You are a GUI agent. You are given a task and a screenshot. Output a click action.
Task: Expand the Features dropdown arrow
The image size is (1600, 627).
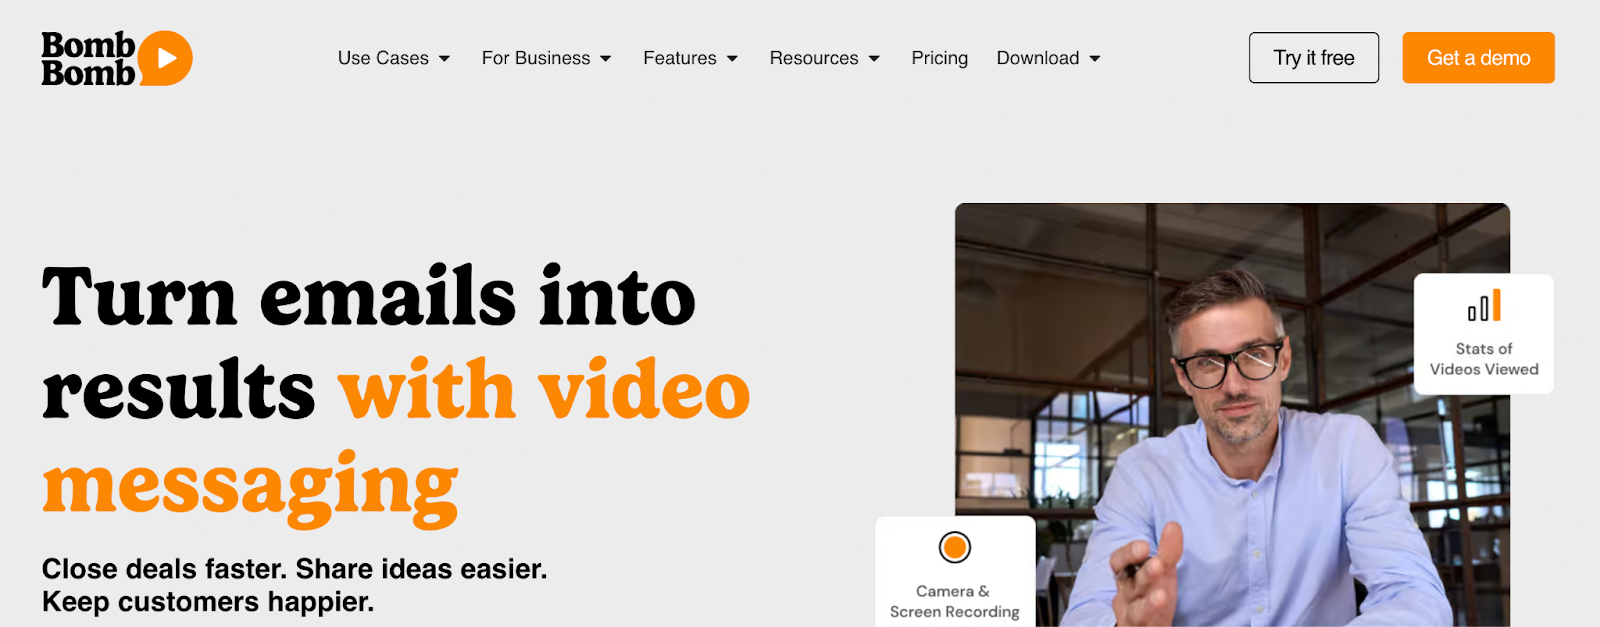pyautogui.click(x=732, y=59)
